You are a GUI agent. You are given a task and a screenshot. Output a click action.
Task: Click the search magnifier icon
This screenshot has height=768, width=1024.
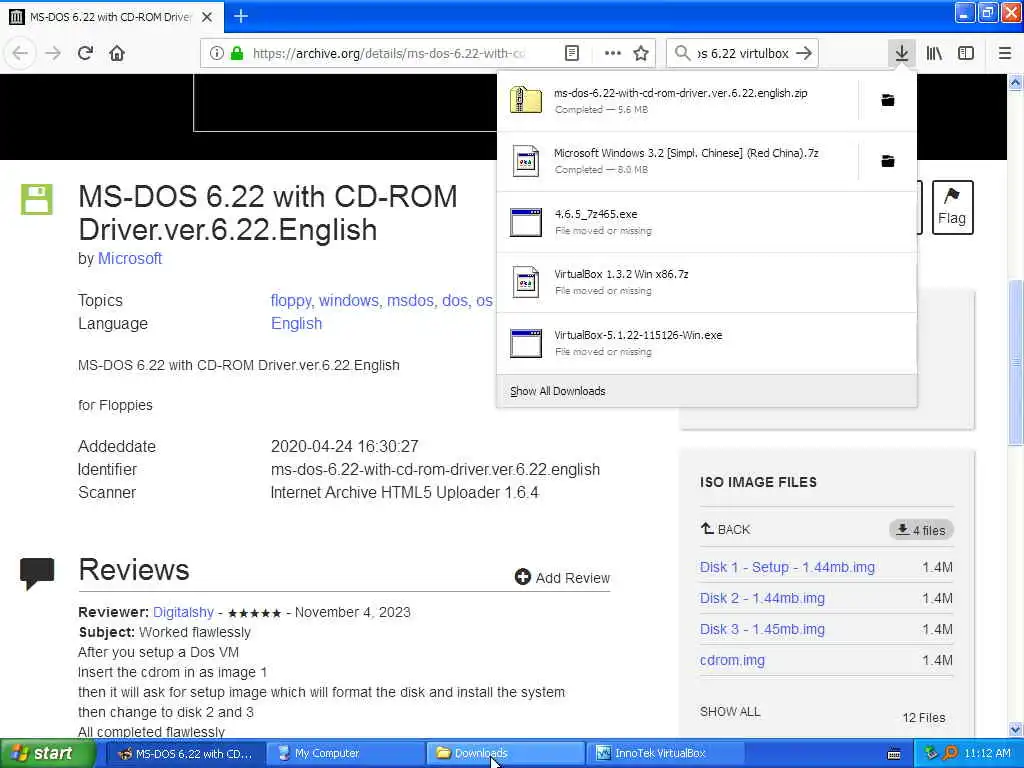point(682,53)
